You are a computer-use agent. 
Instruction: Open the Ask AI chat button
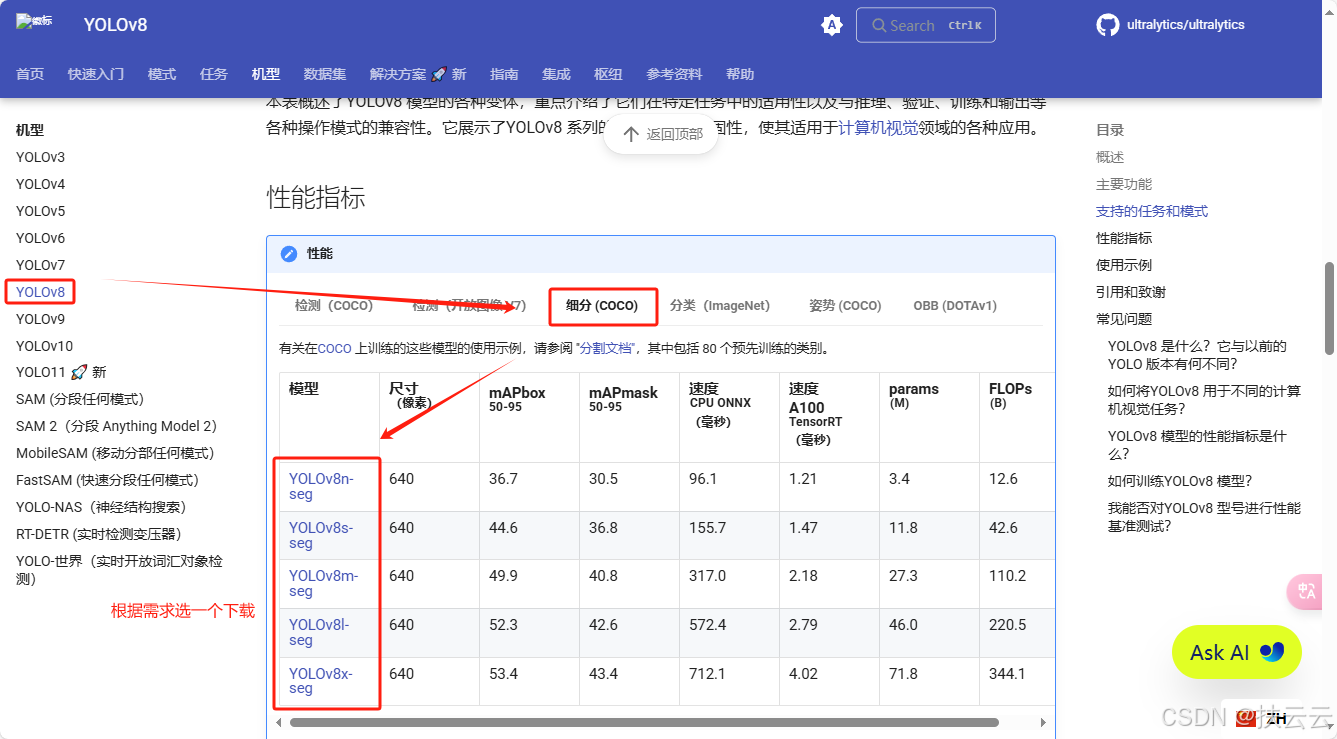tap(1237, 652)
